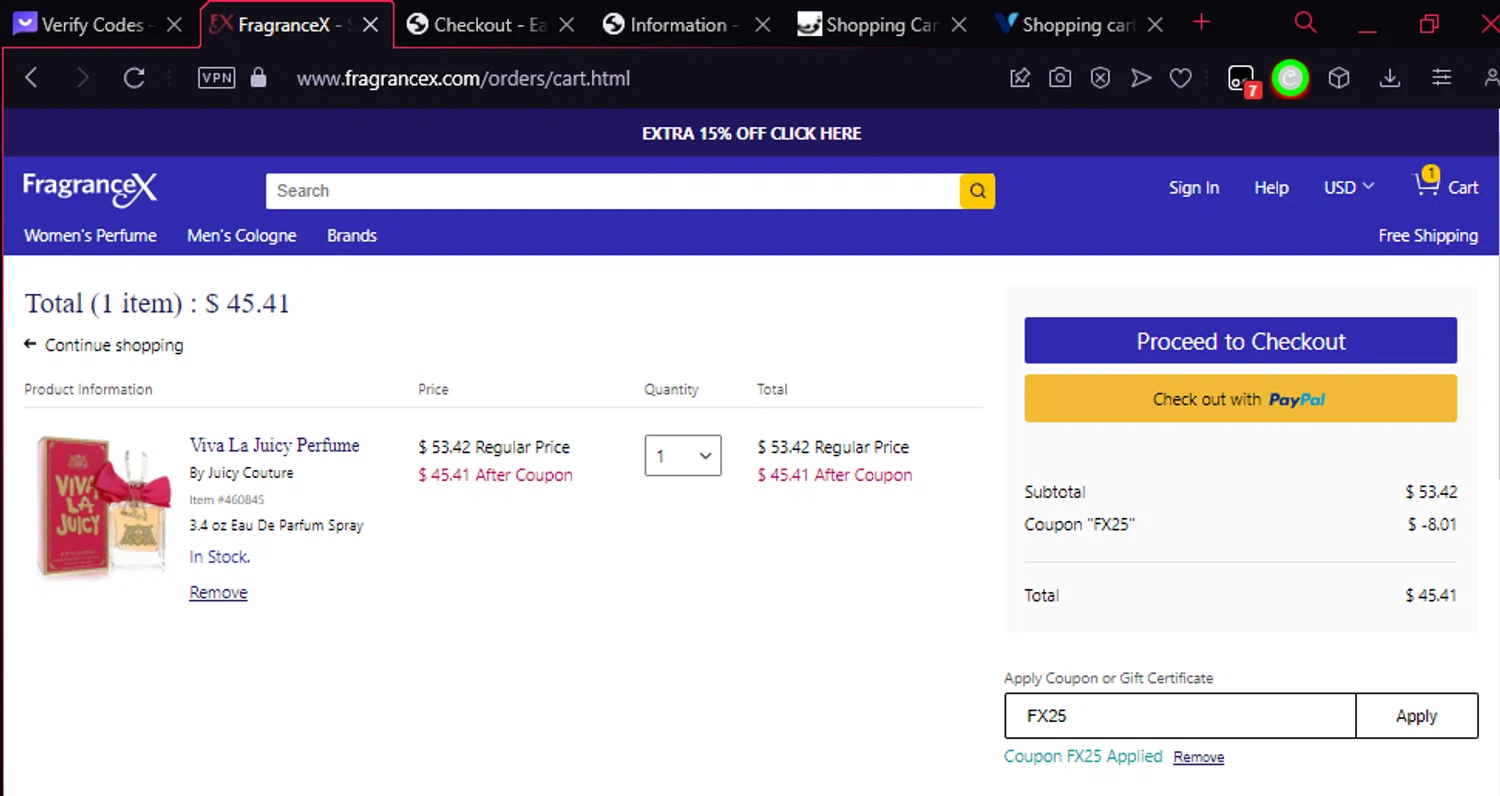
Task: Click 'Coupon "FX25"' summary row
Action: (1240, 524)
